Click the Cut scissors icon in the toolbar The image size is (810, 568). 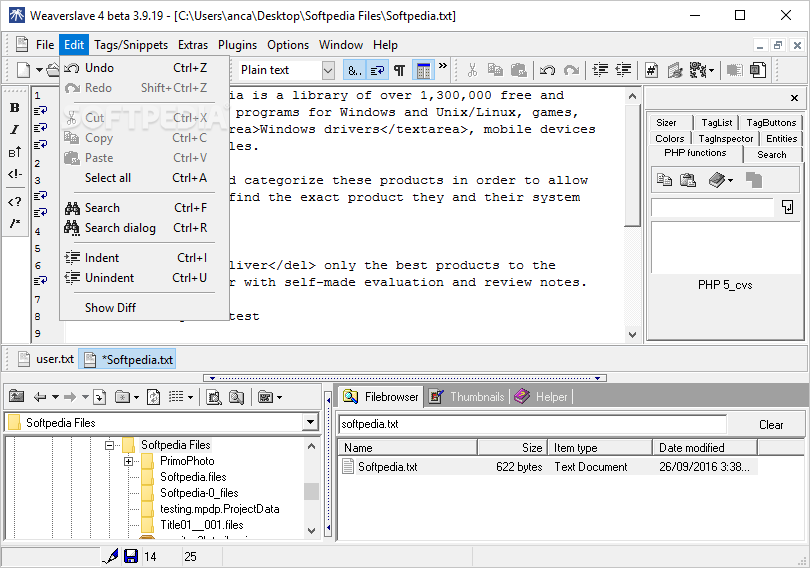click(472, 70)
